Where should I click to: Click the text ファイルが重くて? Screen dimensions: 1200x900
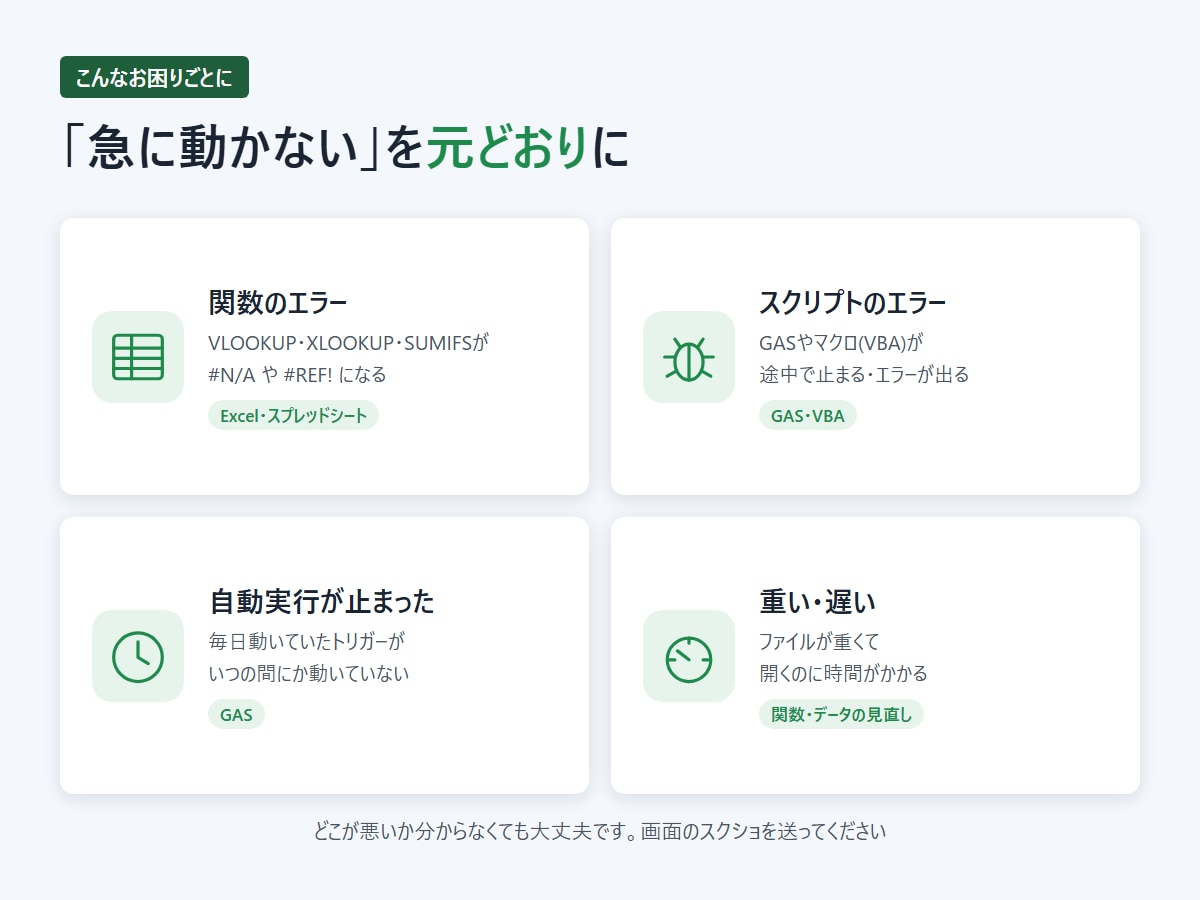[x=820, y=642]
